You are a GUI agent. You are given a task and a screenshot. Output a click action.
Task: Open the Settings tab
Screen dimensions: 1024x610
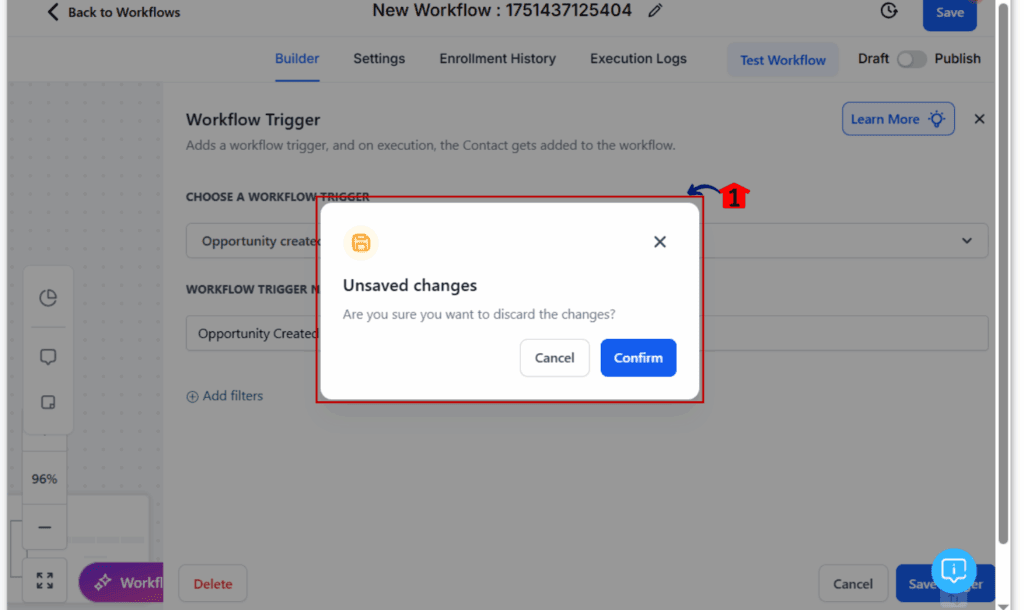point(379,59)
